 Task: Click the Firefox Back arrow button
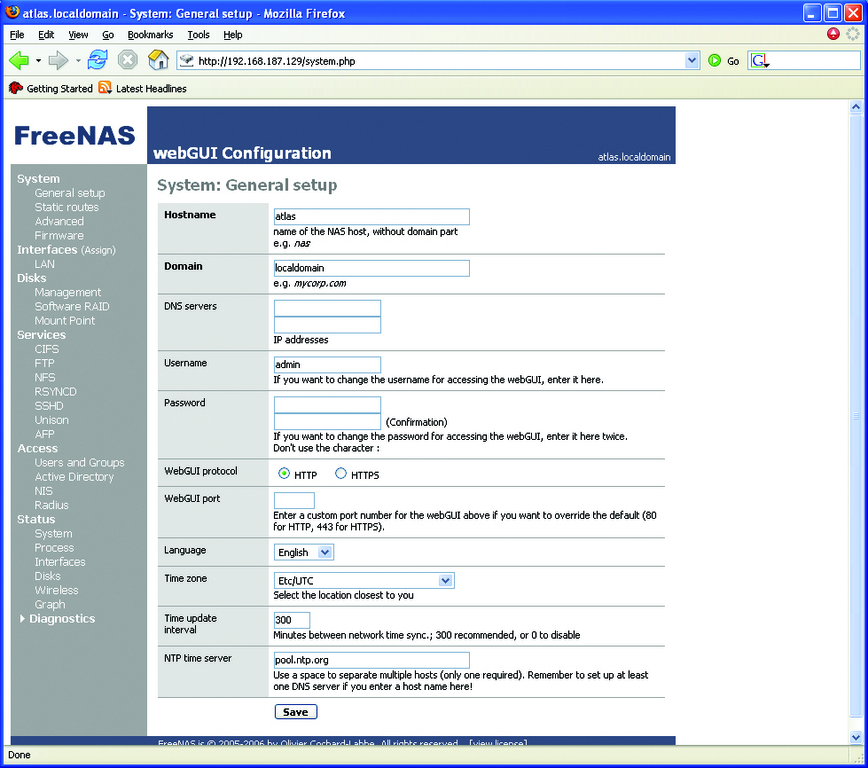(19, 61)
